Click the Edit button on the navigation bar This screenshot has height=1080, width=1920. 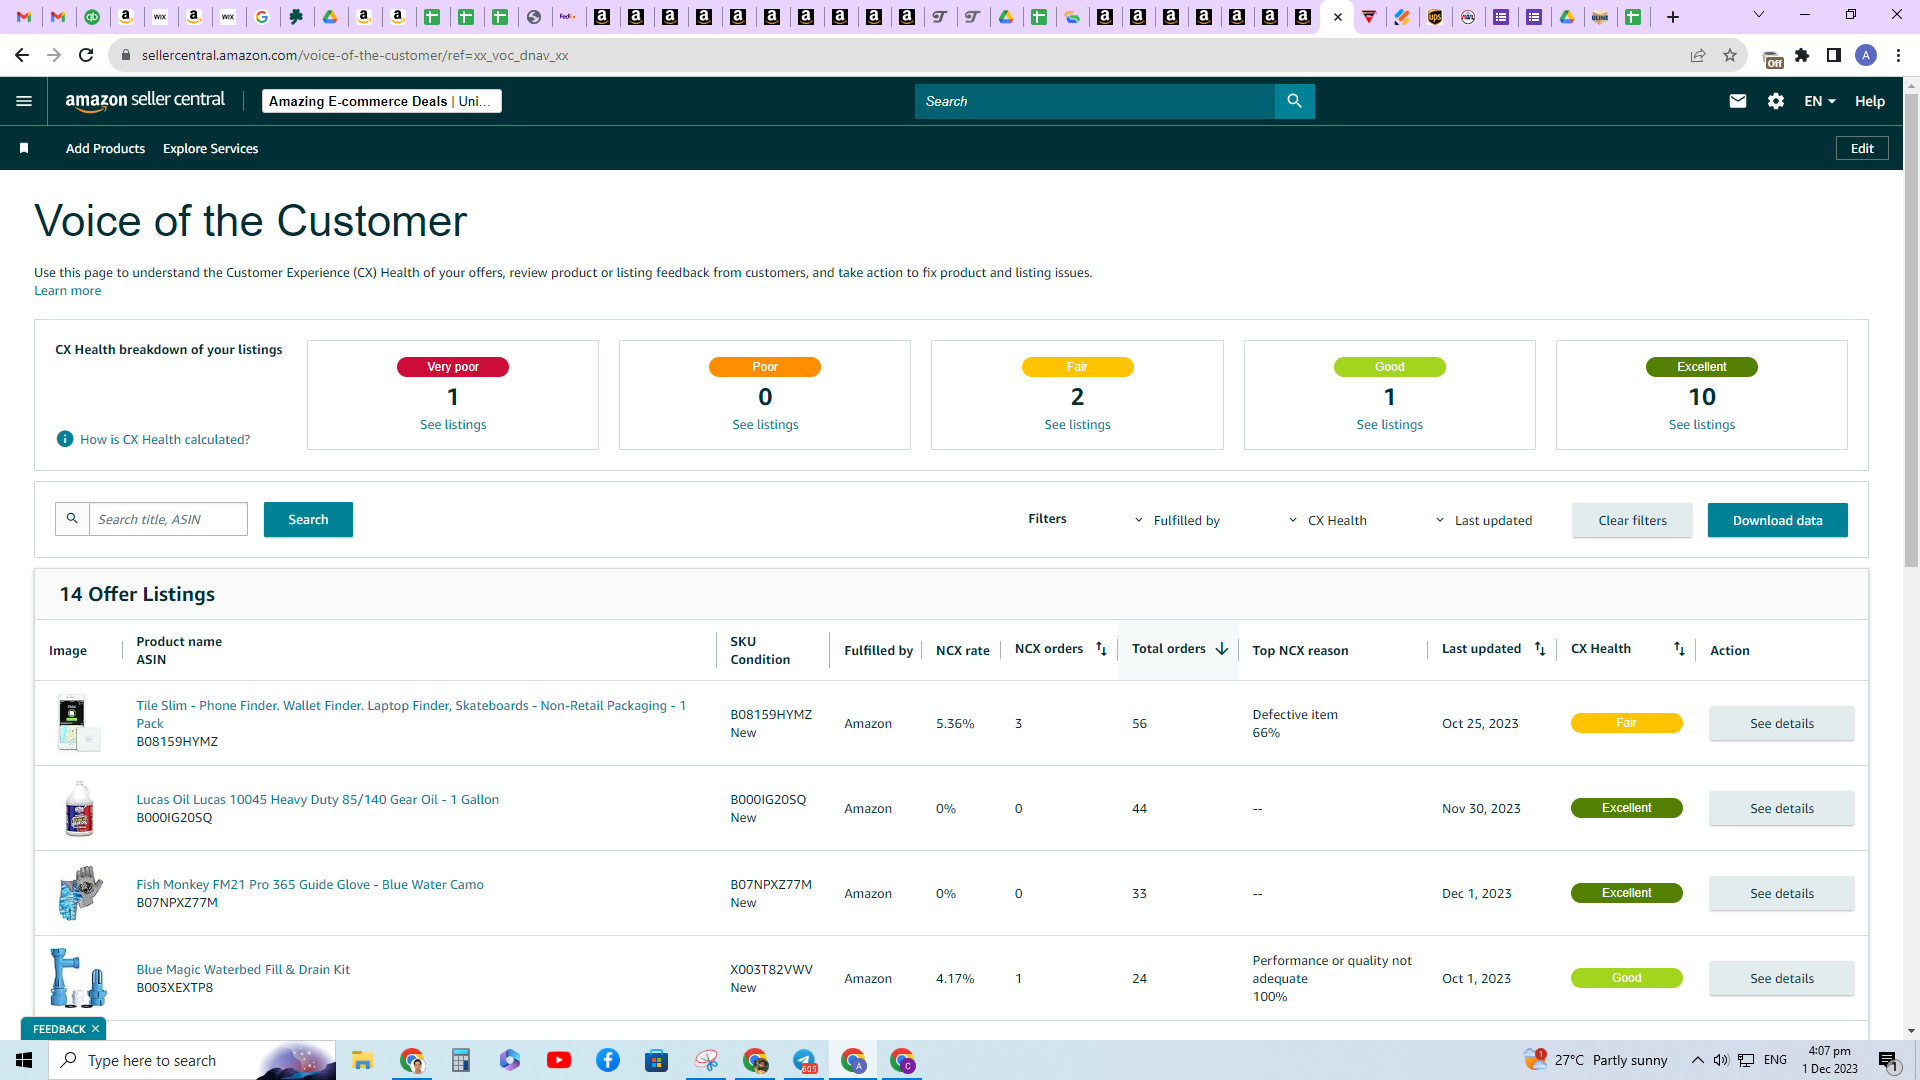pyautogui.click(x=1862, y=148)
